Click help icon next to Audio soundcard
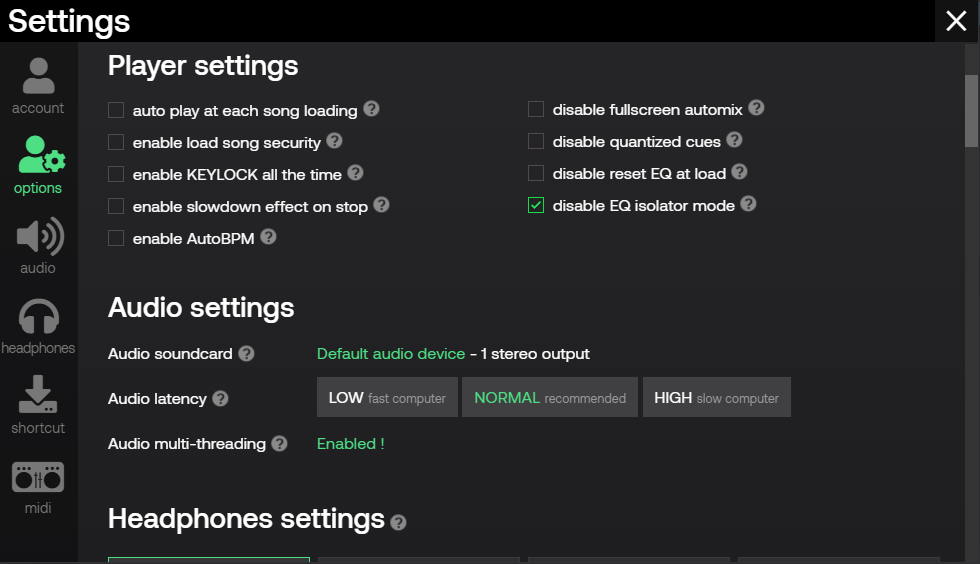Screen dimensions: 980x564 coord(246,354)
